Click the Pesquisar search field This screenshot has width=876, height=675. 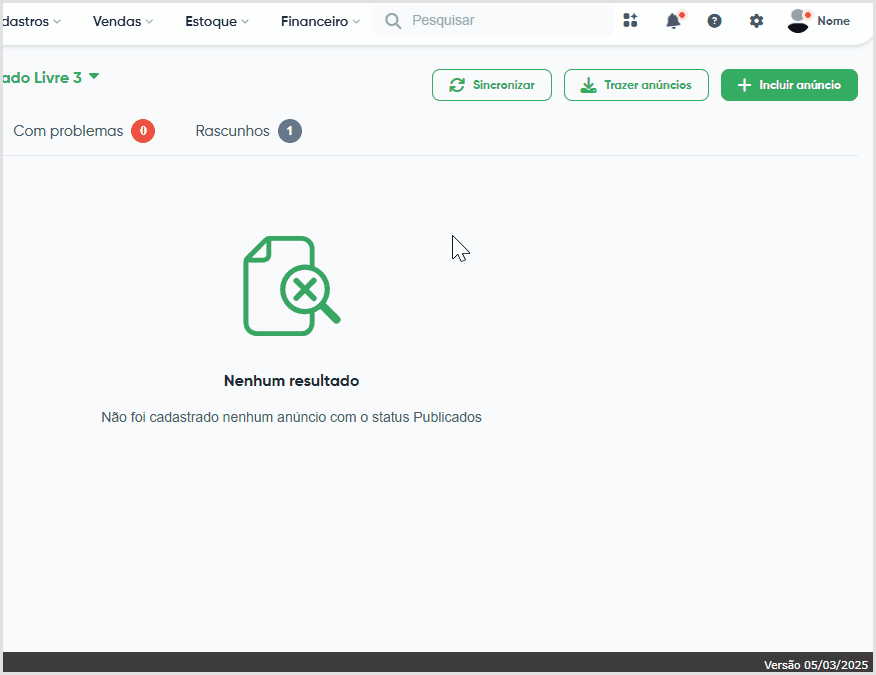(493, 21)
